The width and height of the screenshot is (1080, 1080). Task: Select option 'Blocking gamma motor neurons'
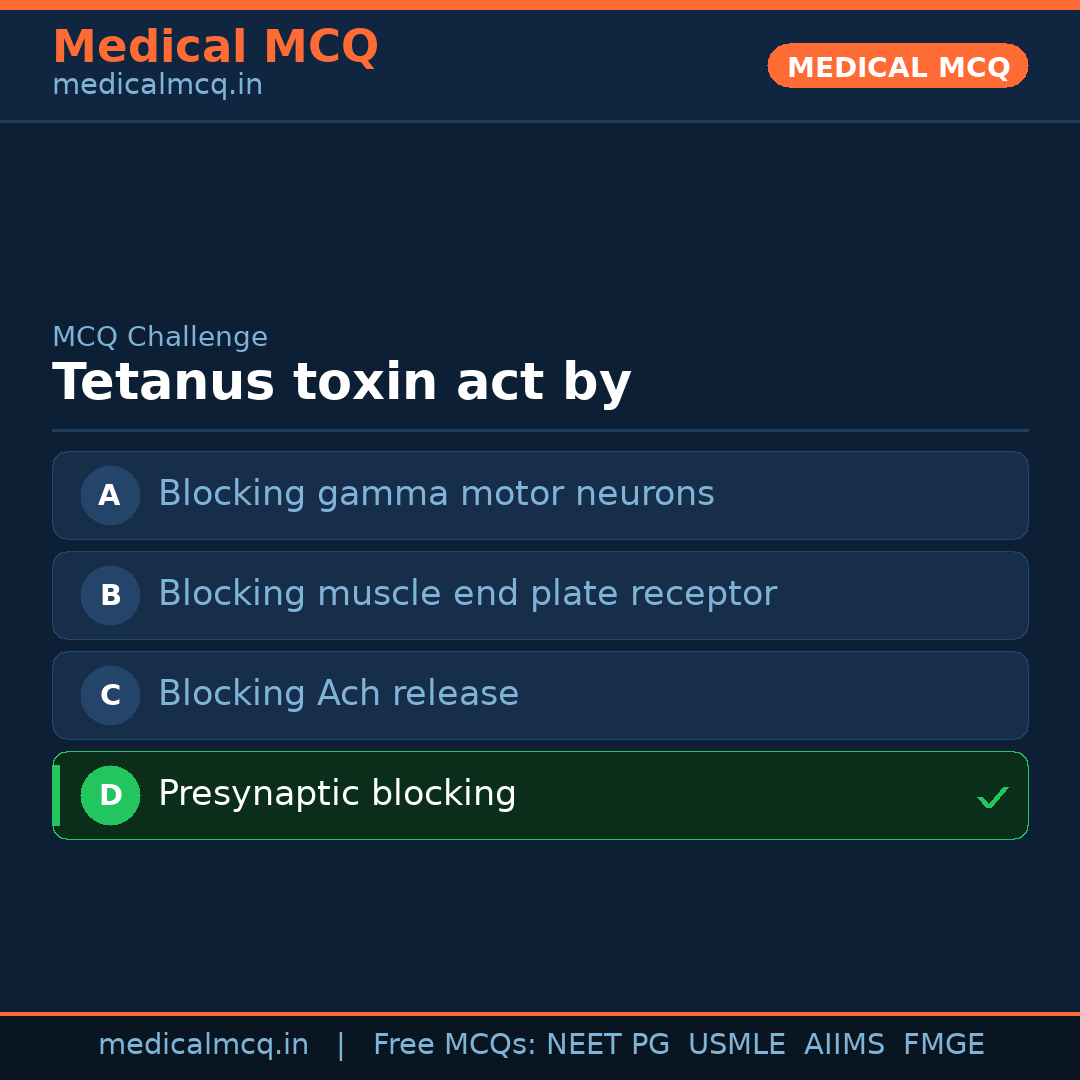tap(436, 494)
